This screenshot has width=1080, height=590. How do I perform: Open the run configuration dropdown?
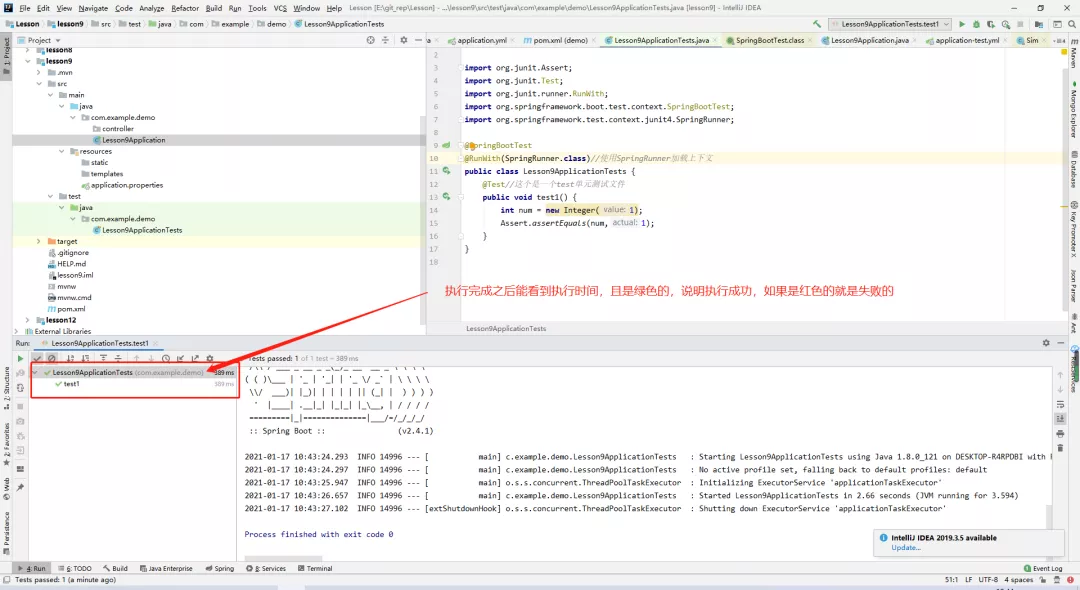click(x=891, y=24)
